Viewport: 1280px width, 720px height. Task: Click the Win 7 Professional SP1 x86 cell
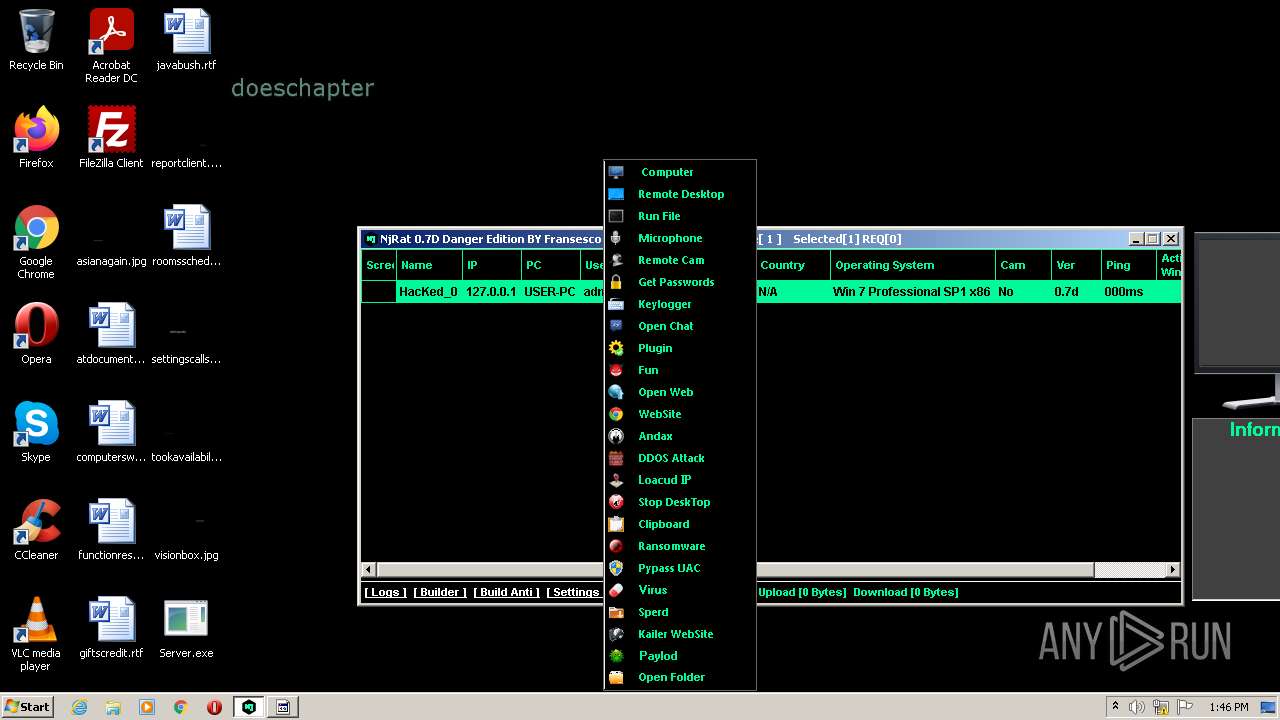[x=912, y=292]
